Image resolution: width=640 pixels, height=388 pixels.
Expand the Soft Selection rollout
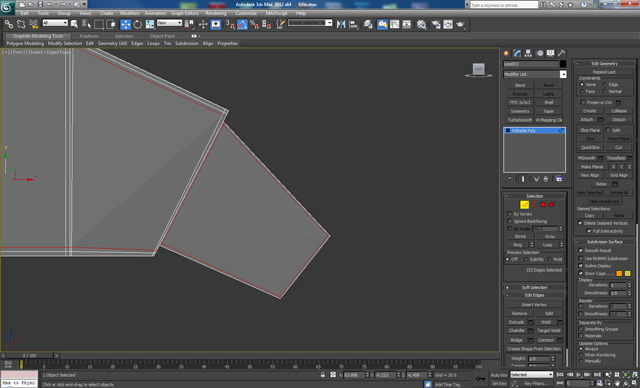coord(535,288)
